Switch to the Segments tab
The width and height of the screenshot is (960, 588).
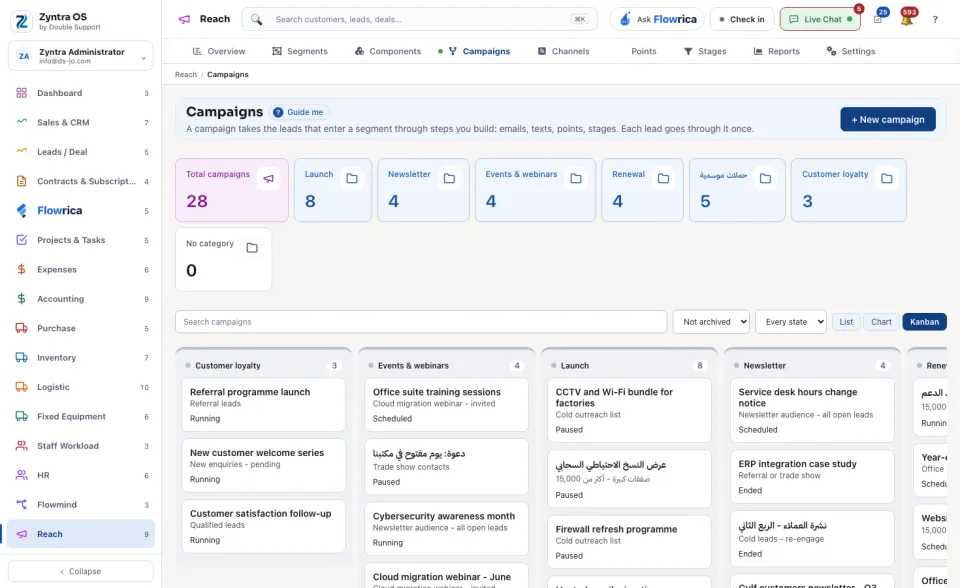coord(300,51)
